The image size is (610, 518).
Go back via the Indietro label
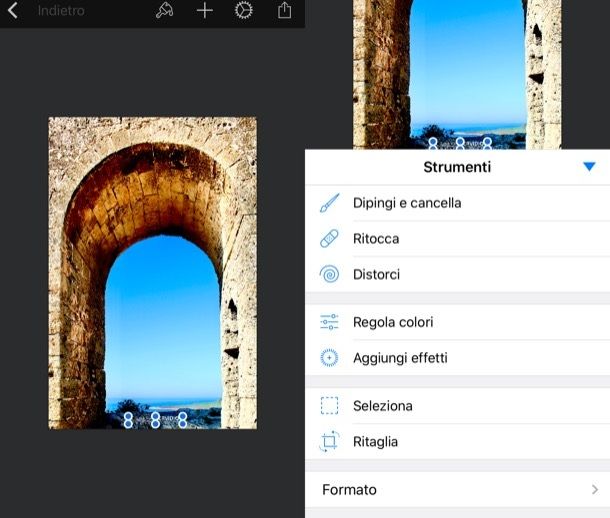point(61,10)
